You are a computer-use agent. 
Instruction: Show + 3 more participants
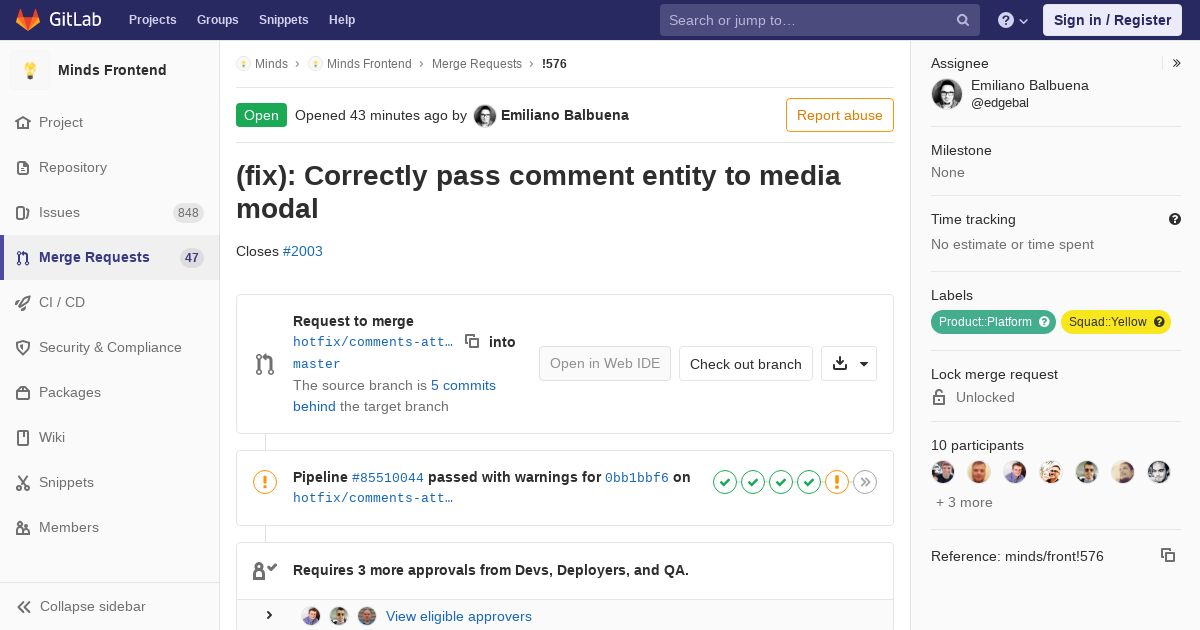click(964, 503)
